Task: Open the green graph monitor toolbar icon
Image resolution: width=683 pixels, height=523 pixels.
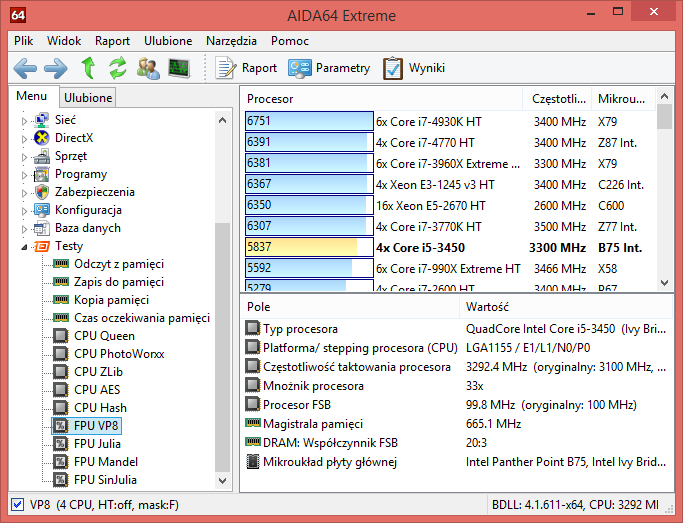Action: 179,68
